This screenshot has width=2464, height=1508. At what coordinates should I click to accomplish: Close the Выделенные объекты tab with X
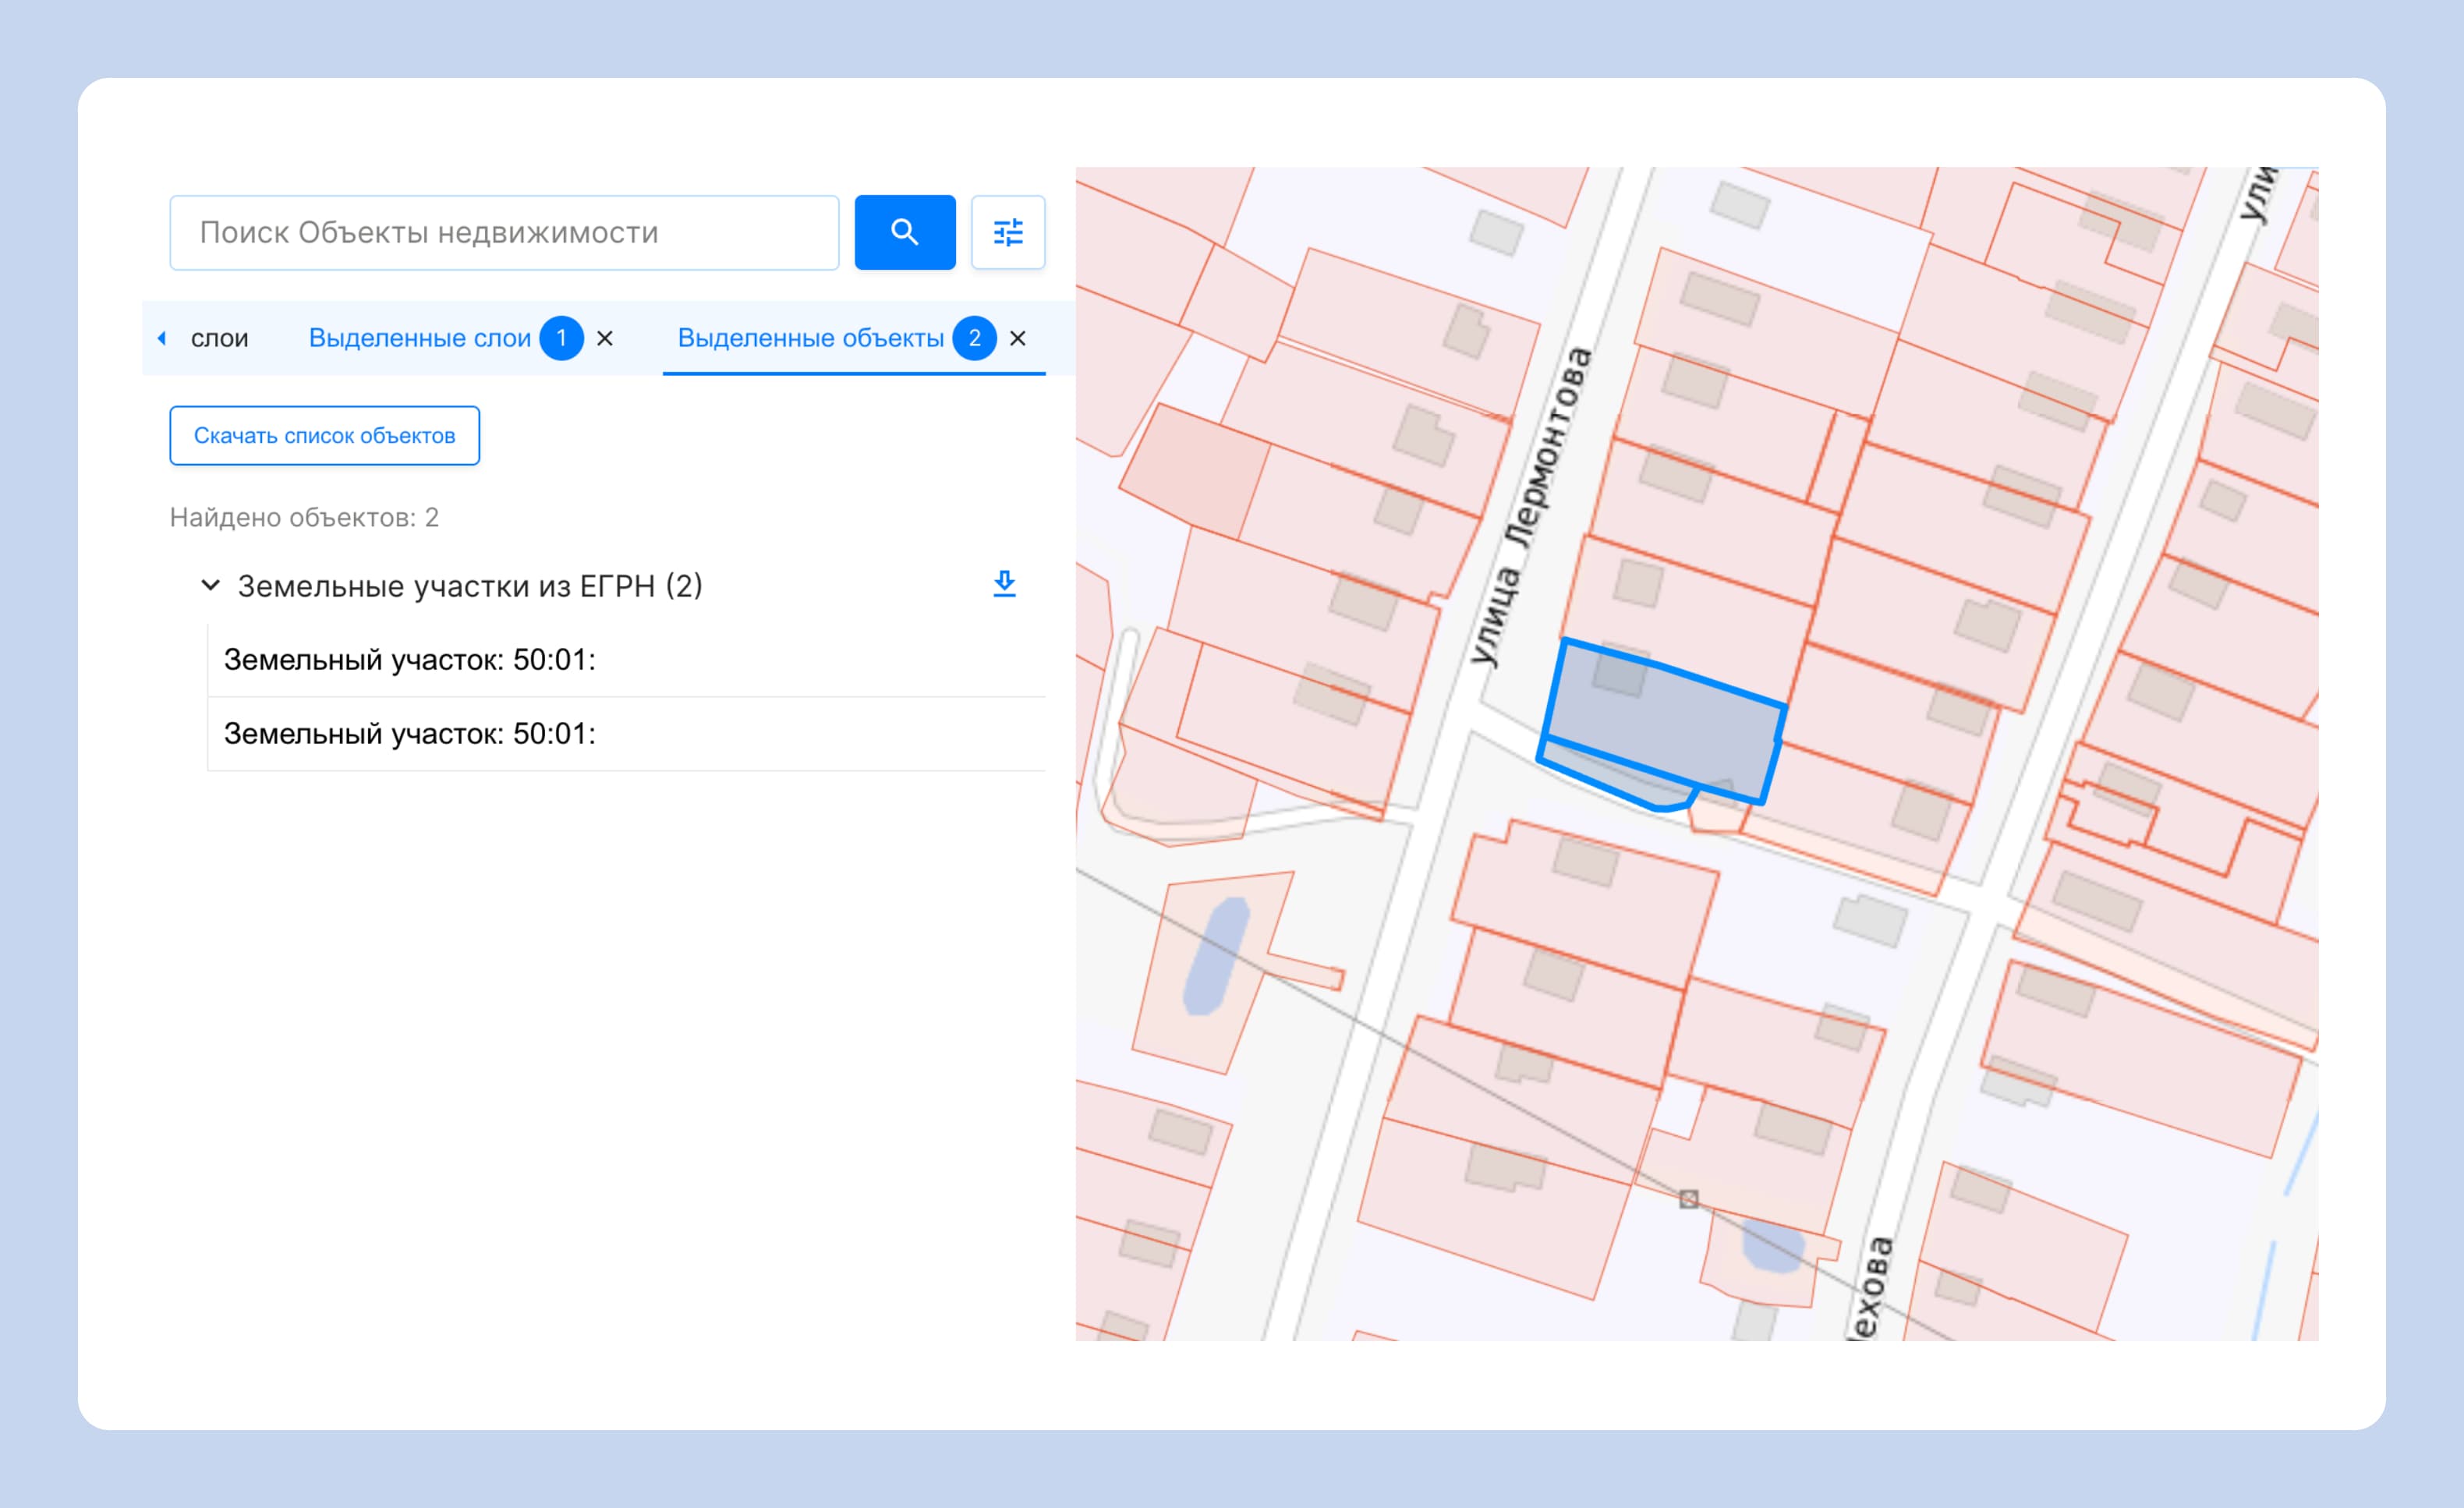tap(1017, 338)
